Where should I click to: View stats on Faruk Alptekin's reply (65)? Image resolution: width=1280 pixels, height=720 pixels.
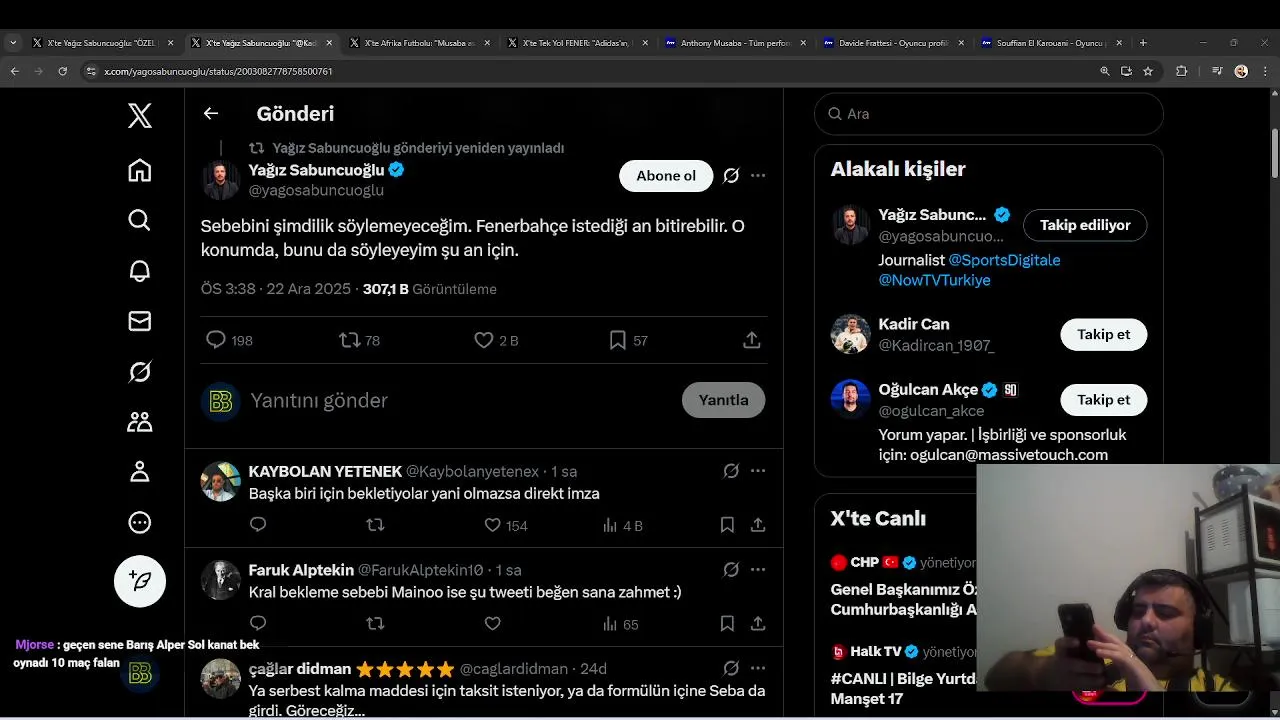(x=620, y=624)
